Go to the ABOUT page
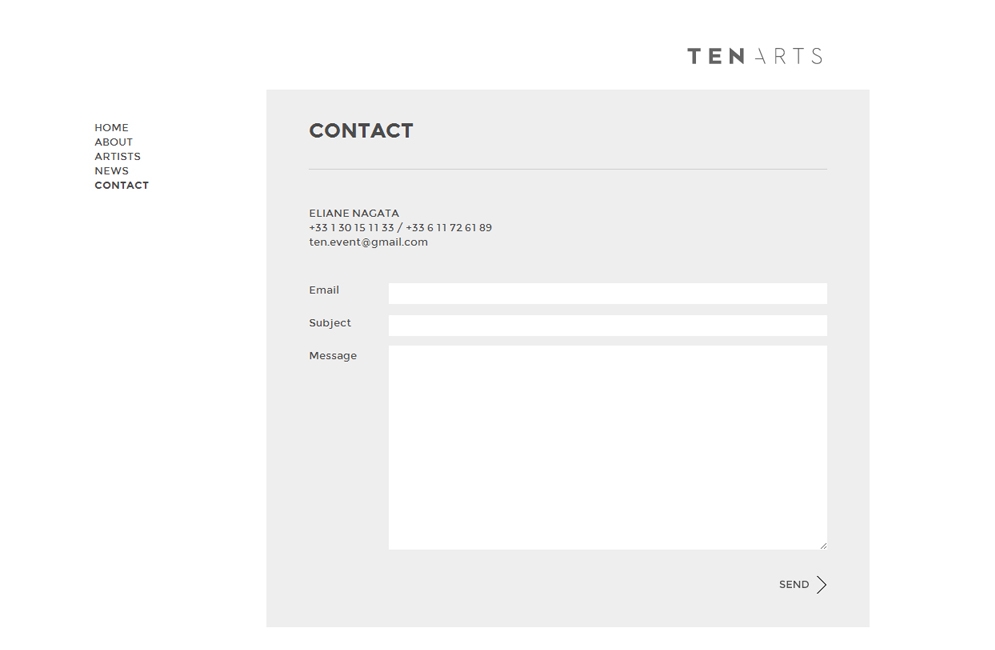Viewport: 995px width, 650px height. 114,142
